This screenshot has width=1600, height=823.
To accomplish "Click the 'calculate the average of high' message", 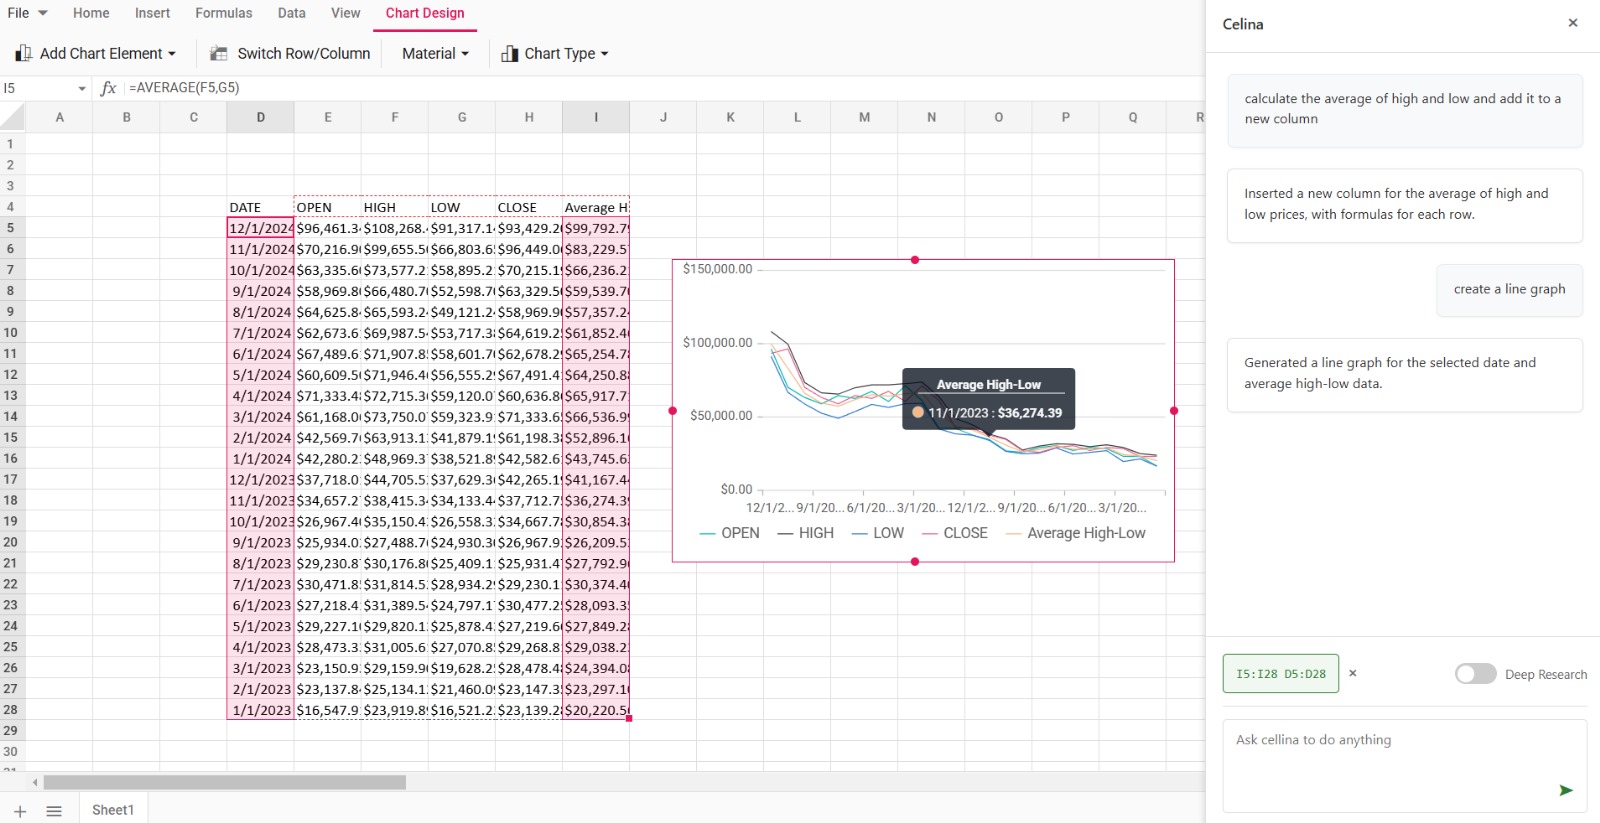I will tap(1405, 110).
